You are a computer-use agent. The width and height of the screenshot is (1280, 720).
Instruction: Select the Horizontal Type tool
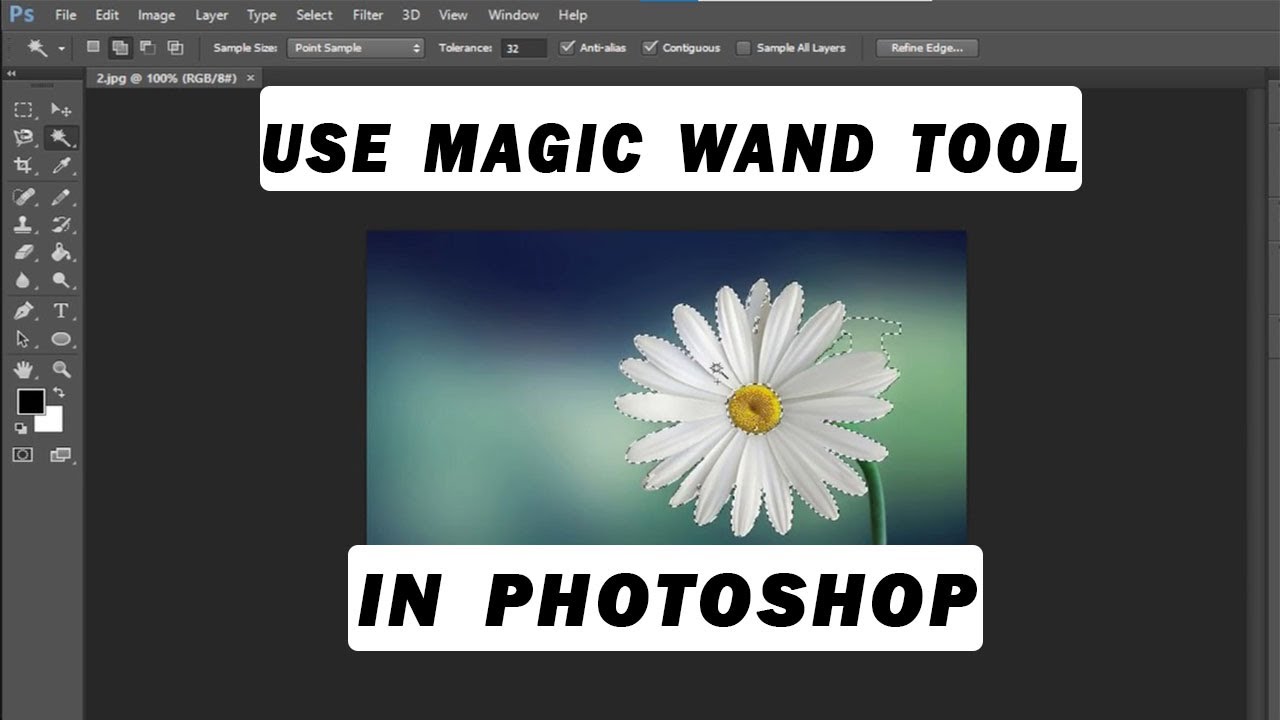(61, 311)
